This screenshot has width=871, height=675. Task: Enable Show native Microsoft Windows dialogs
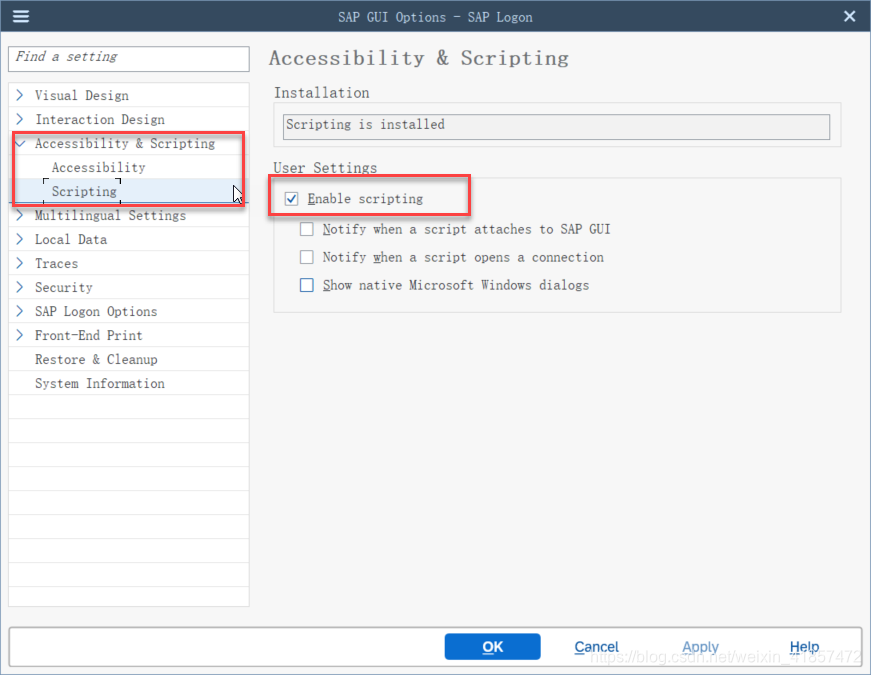pyautogui.click(x=307, y=285)
